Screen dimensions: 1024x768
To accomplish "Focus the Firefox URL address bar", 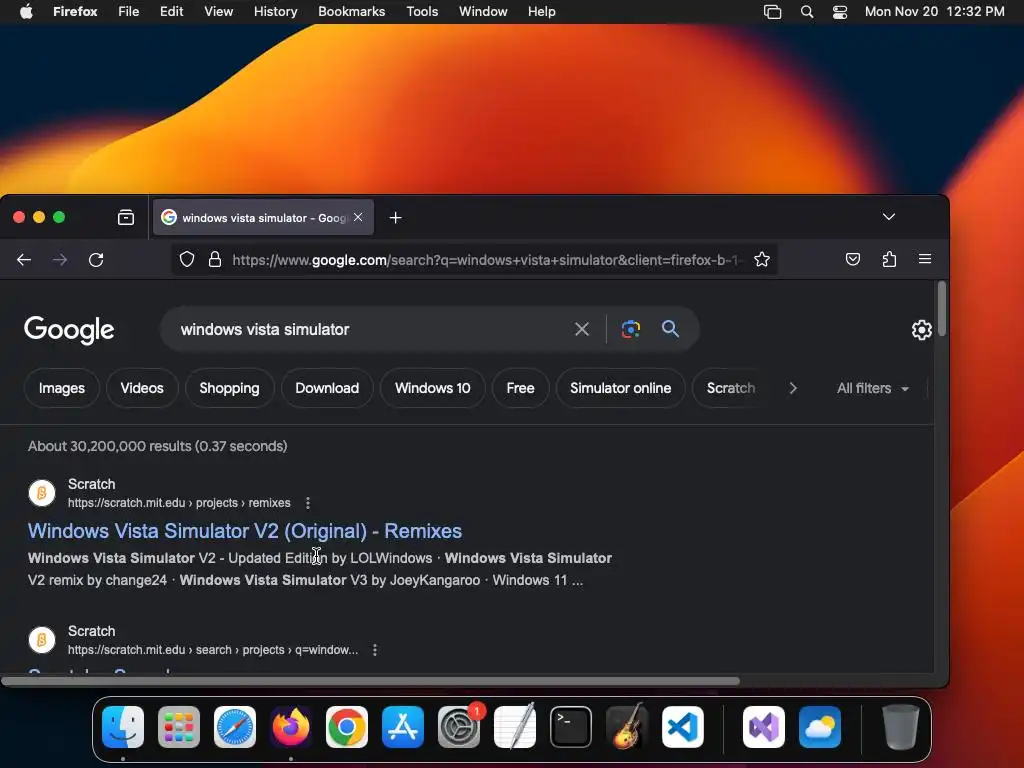I will point(487,260).
